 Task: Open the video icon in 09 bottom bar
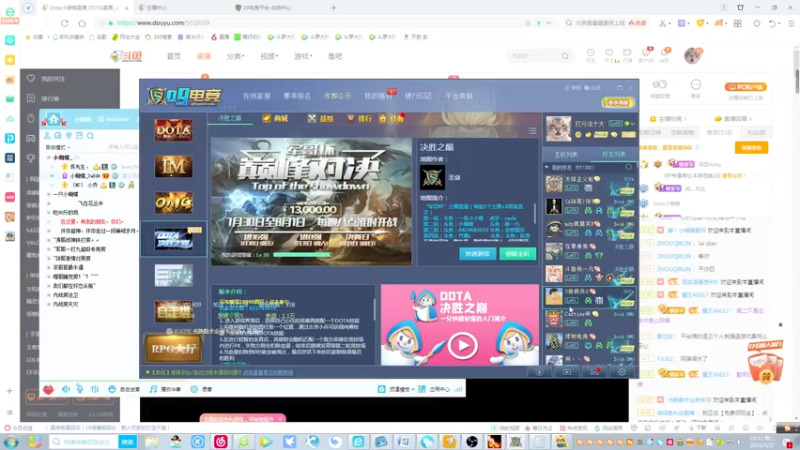pos(567,372)
